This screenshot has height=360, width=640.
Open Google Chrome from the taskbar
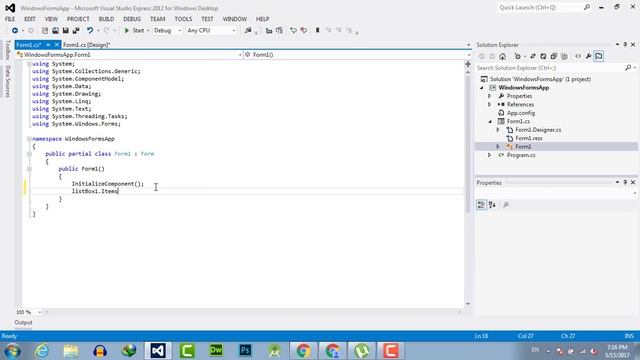303,351
